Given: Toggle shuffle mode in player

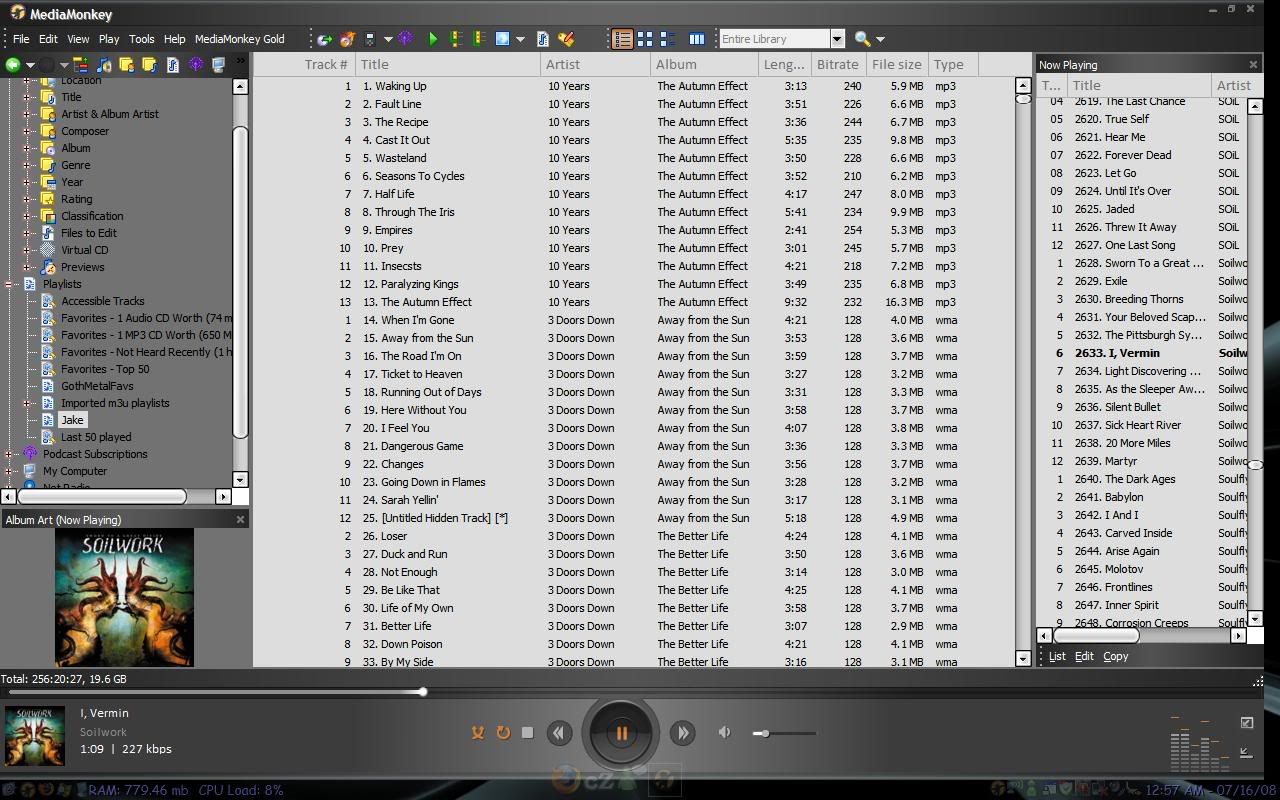Looking at the screenshot, I should click(478, 733).
